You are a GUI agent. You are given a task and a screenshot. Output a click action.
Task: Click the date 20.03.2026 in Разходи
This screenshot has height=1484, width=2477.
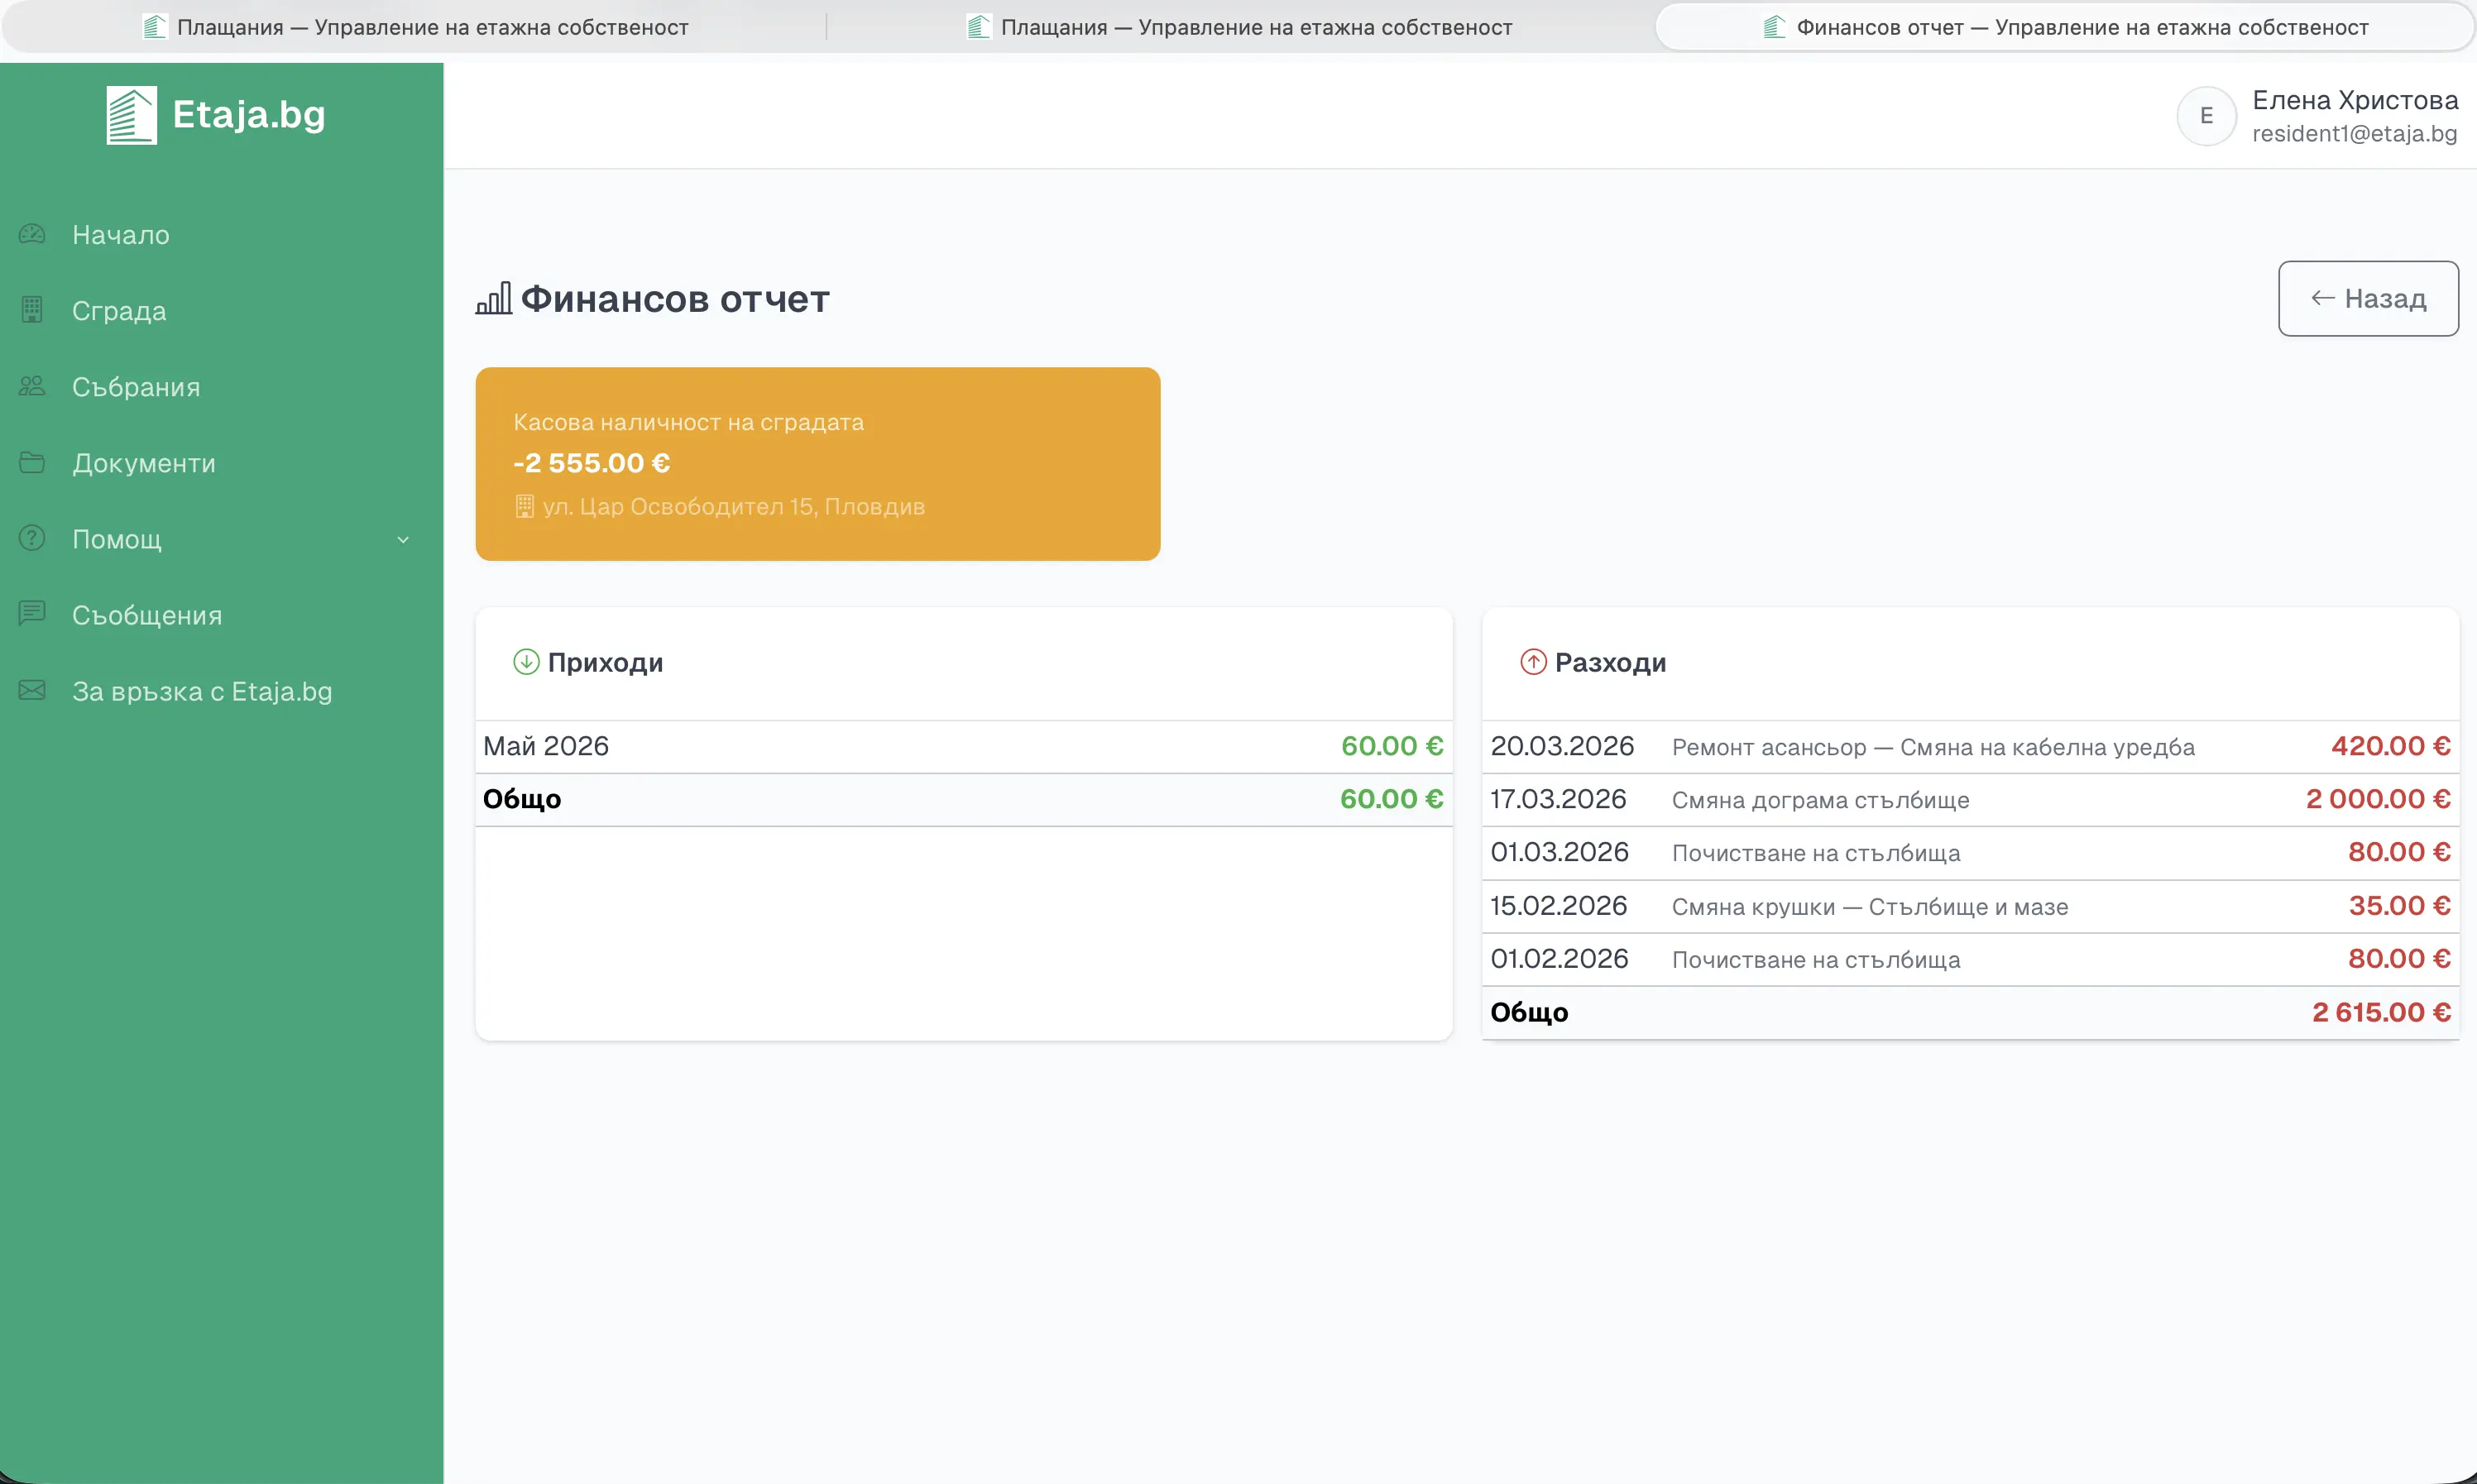[1562, 746]
